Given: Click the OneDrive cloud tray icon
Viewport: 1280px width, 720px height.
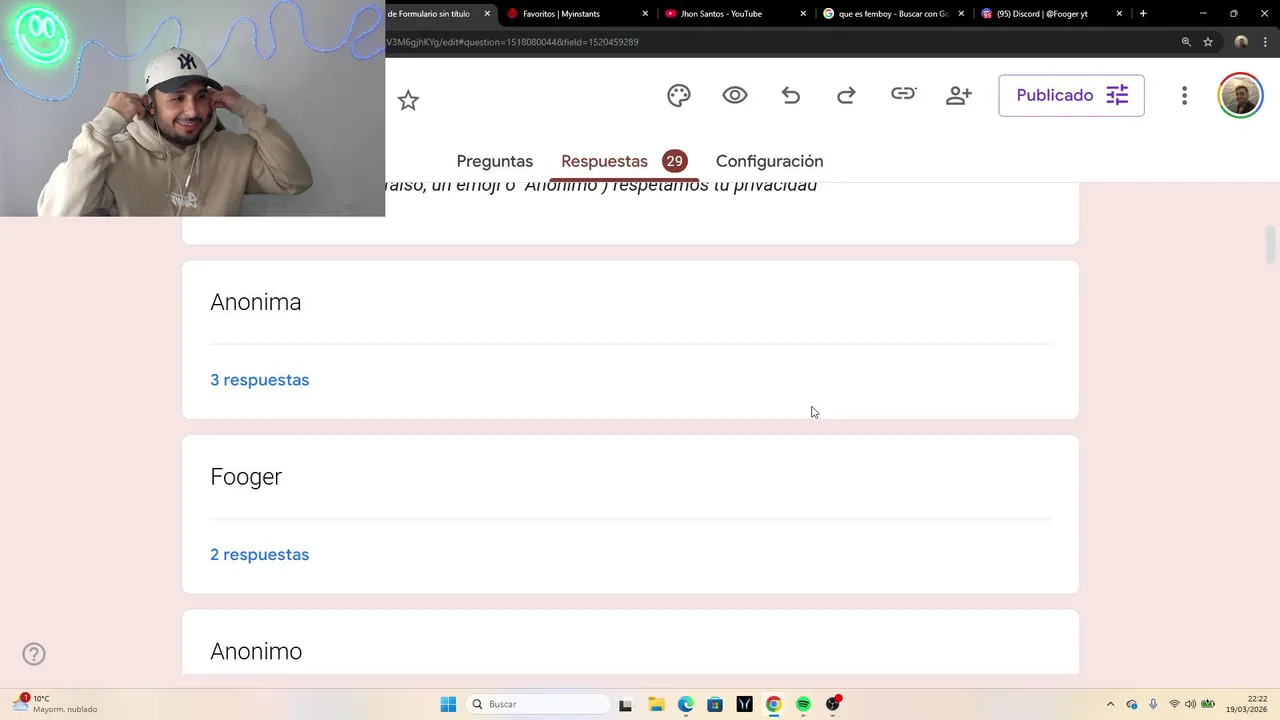Looking at the screenshot, I should [x=1132, y=704].
